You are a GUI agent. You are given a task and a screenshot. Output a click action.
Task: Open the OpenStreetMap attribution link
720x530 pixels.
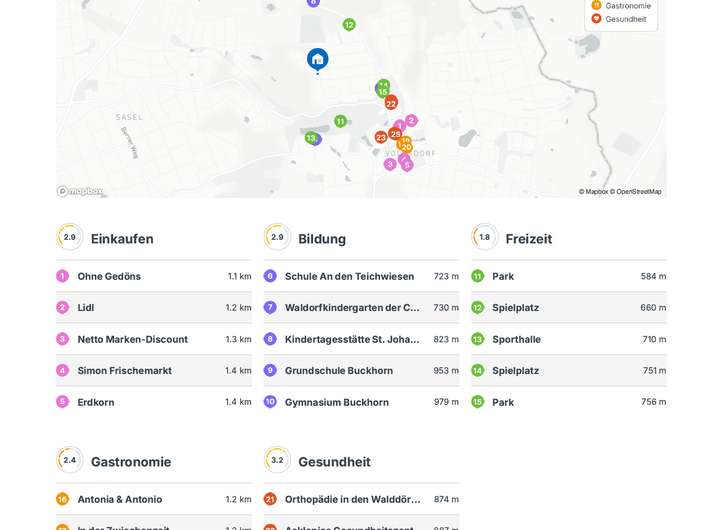click(638, 191)
